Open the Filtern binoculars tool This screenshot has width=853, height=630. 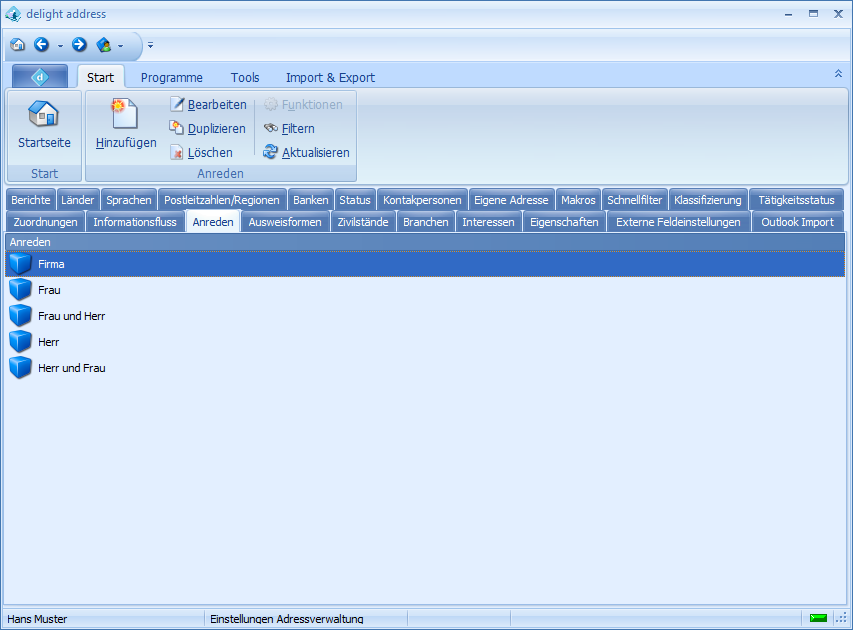pos(289,129)
